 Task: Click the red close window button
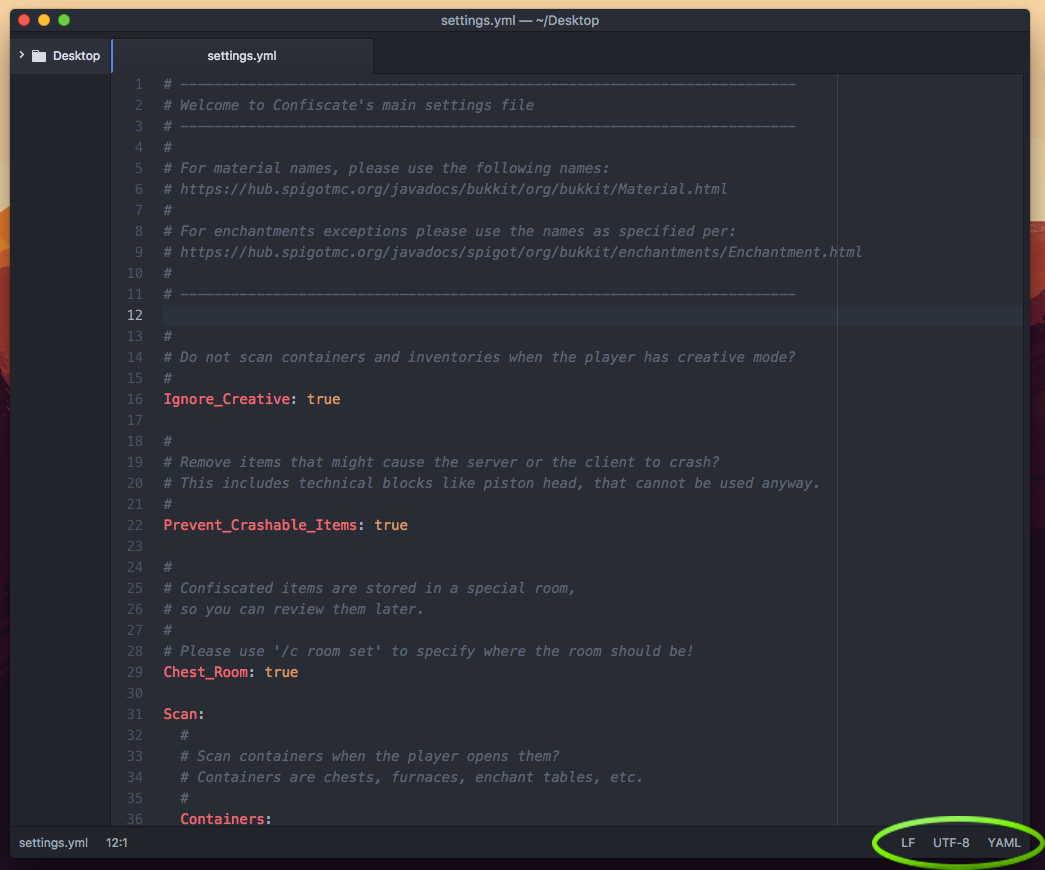24,20
